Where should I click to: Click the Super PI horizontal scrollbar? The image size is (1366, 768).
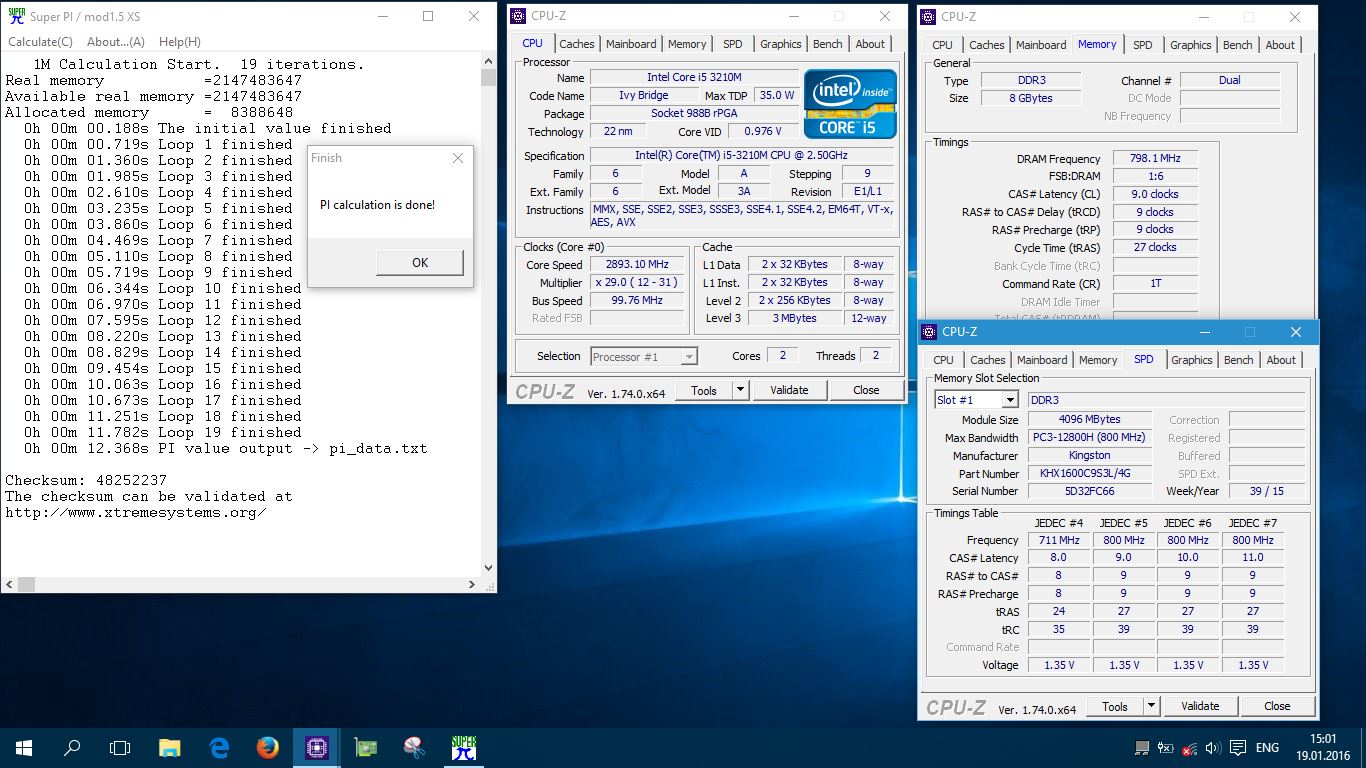coord(241,583)
